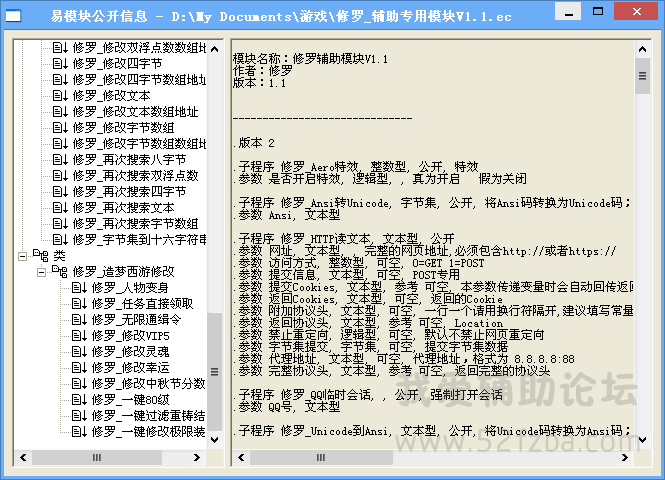
Task: Click the icon beside 修罗_再次搜索字节数组
Action: (60, 223)
